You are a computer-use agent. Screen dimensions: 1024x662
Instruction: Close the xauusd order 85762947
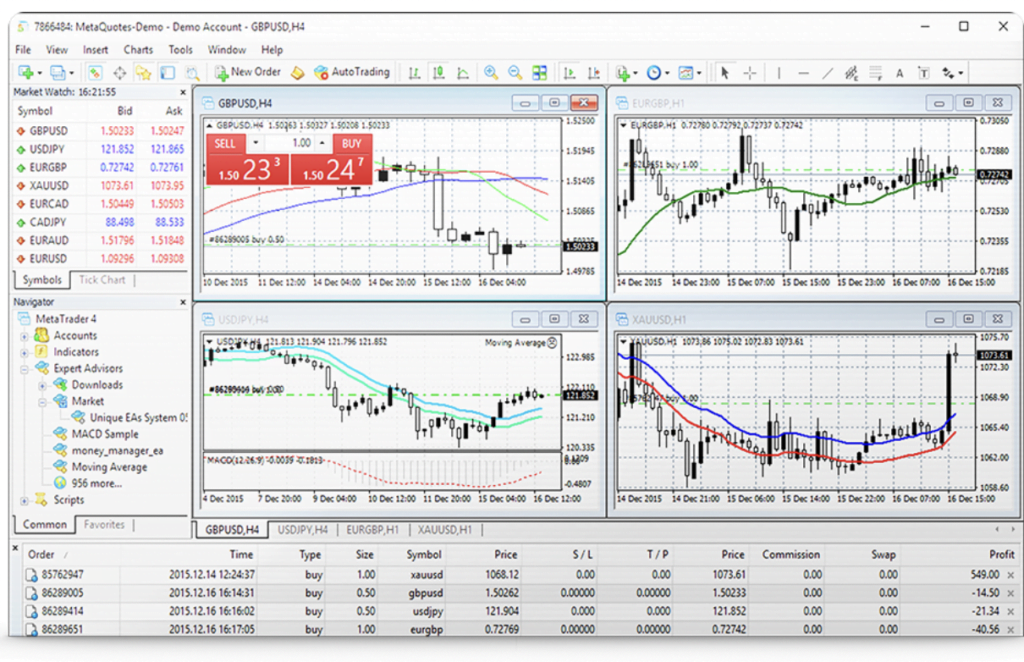pyautogui.click(x=1010, y=575)
